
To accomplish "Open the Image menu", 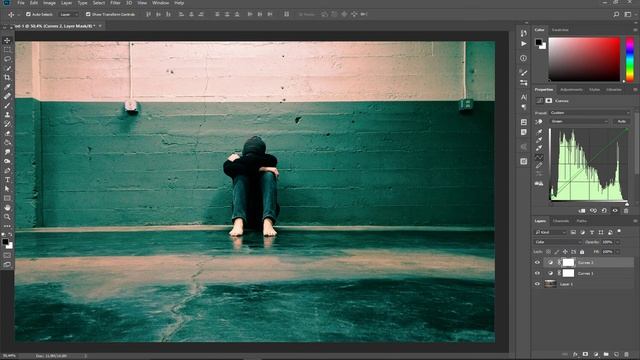I will tap(49, 3).
